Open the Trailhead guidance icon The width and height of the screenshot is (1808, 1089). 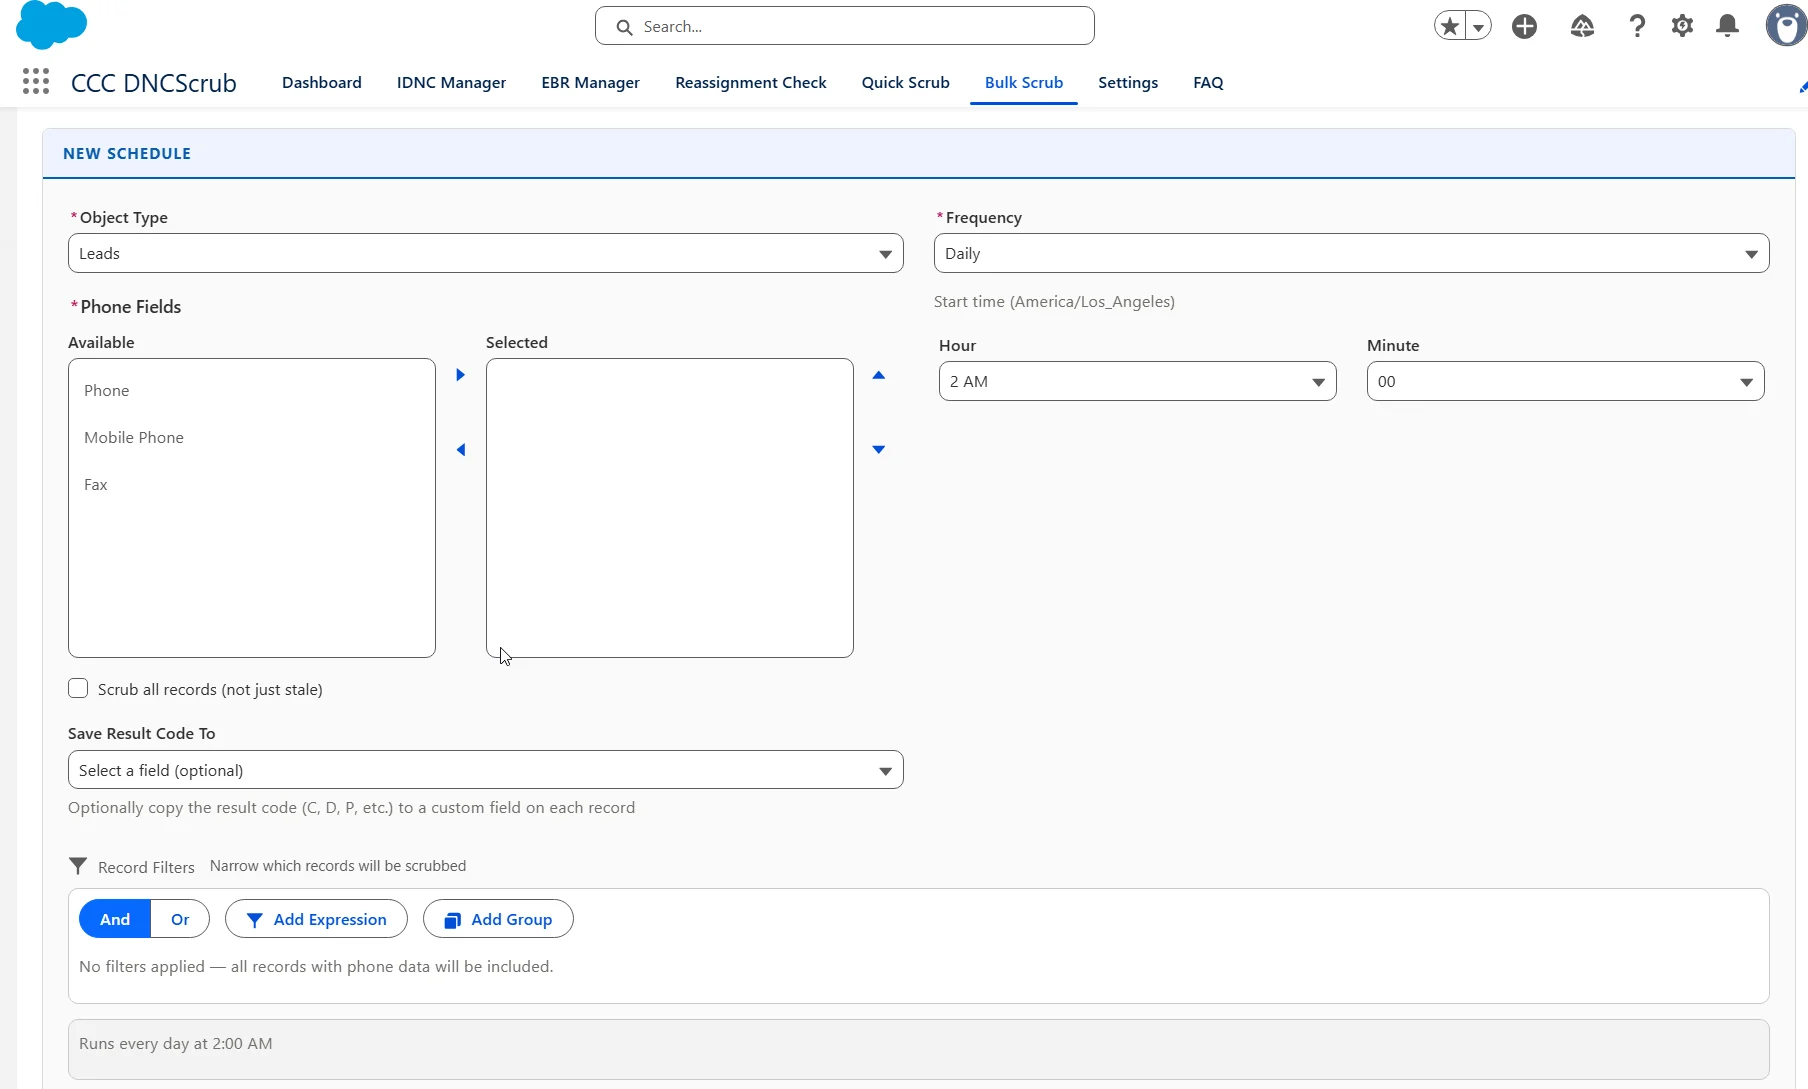(1582, 26)
